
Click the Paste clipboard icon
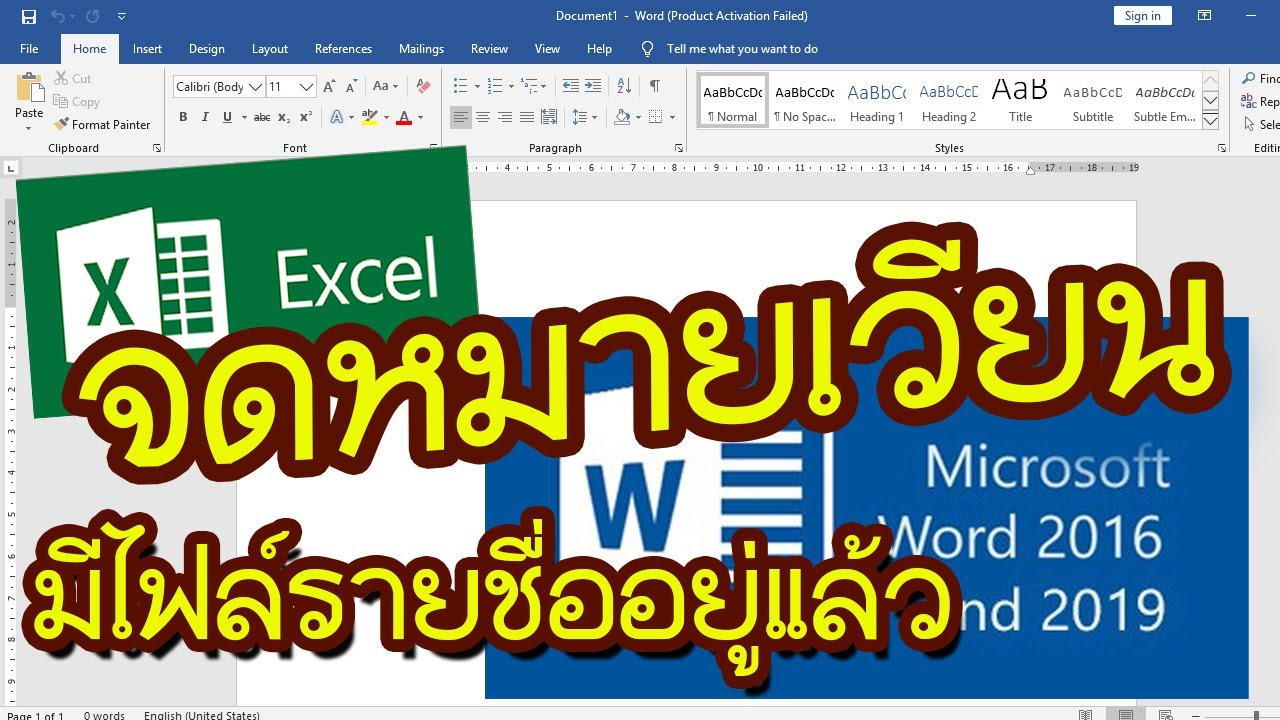tap(29, 88)
